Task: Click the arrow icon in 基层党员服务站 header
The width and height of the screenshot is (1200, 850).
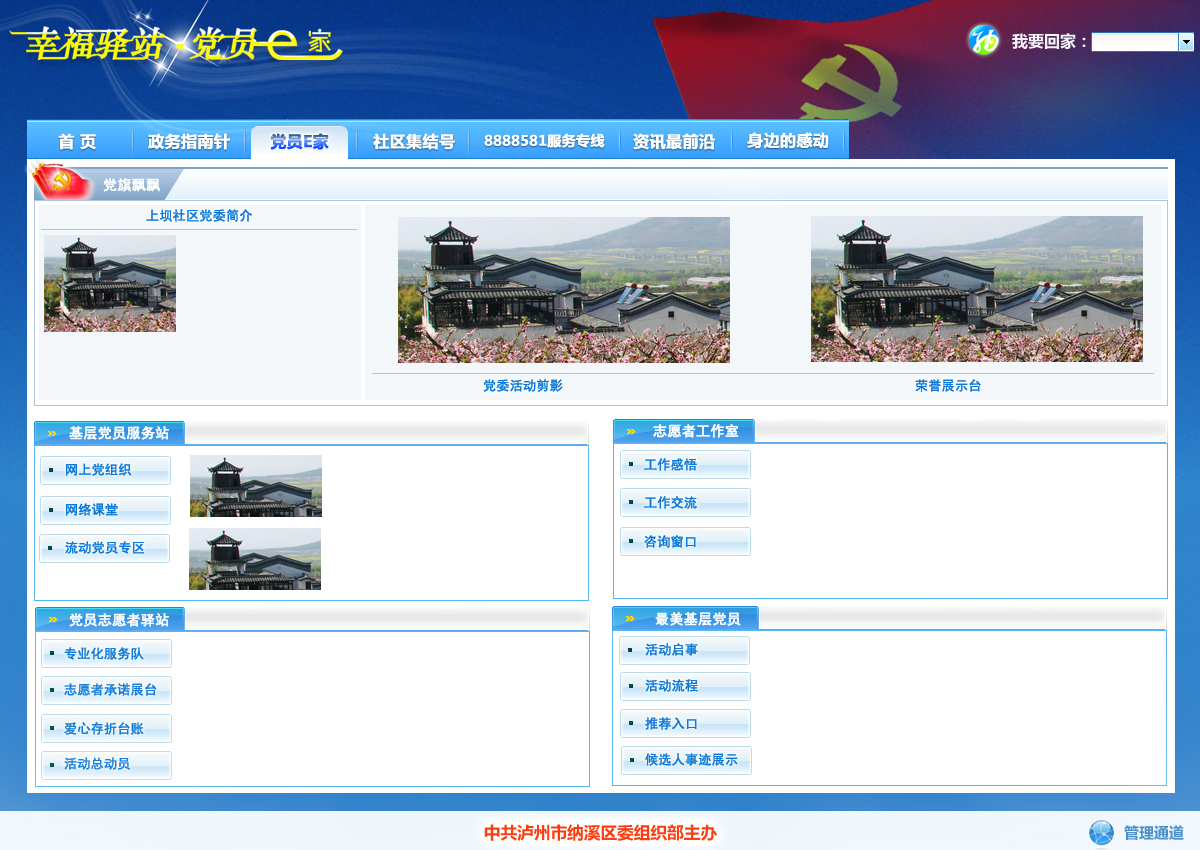Action: [52, 434]
